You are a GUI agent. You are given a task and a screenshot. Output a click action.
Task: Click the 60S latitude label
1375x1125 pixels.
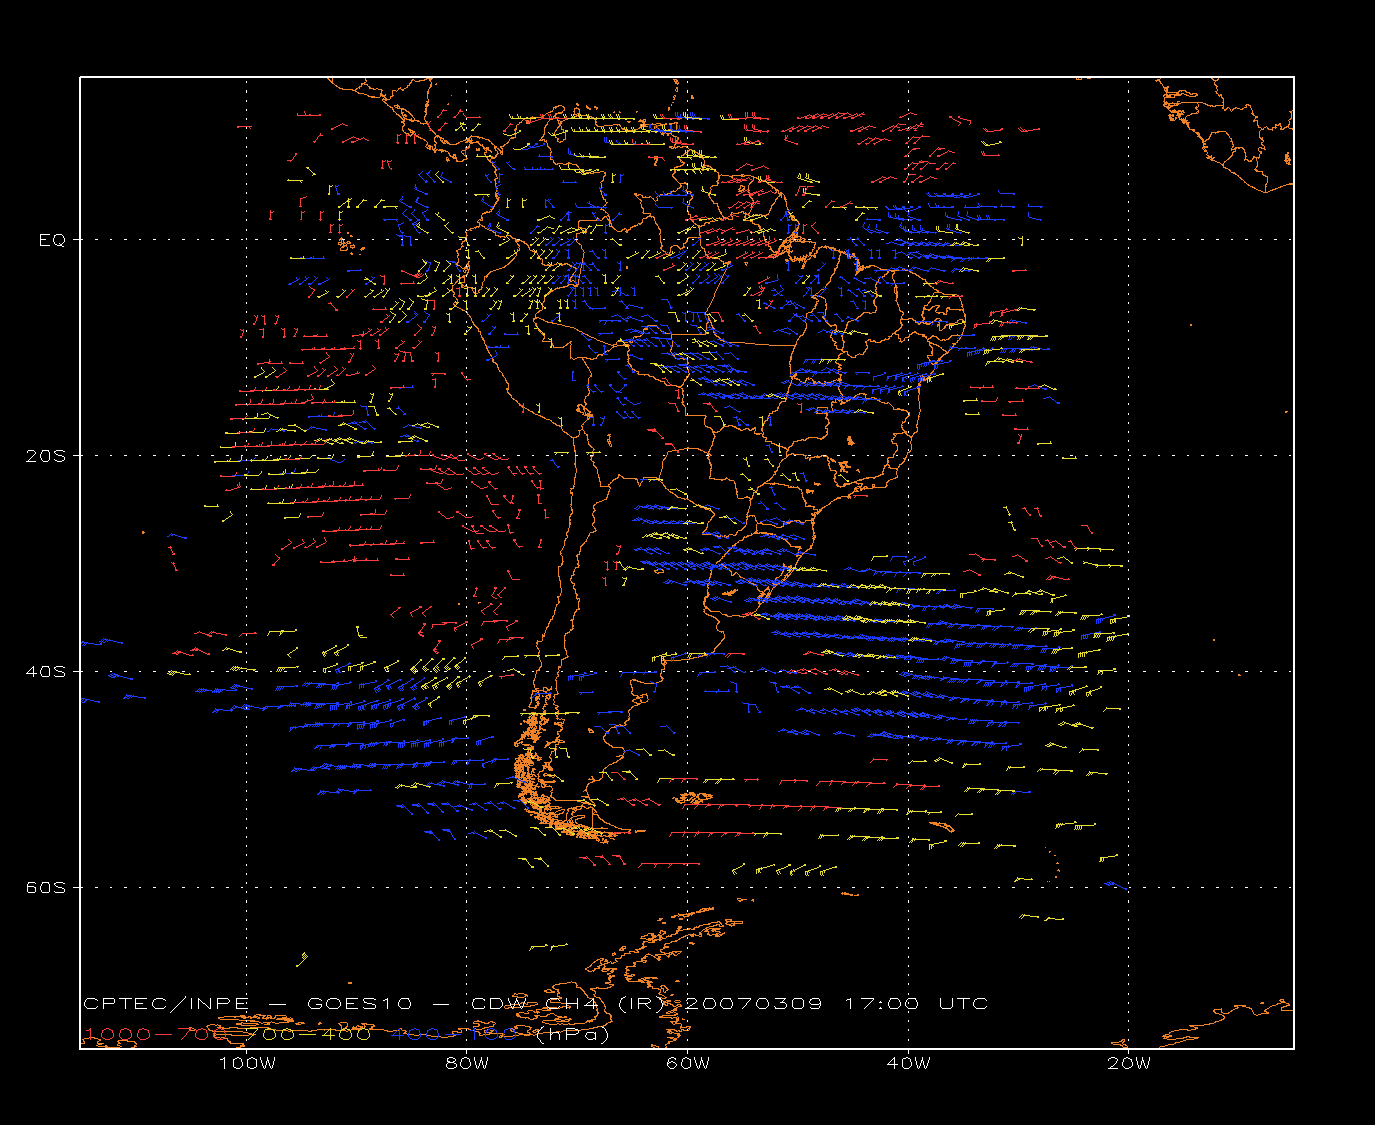point(45,887)
